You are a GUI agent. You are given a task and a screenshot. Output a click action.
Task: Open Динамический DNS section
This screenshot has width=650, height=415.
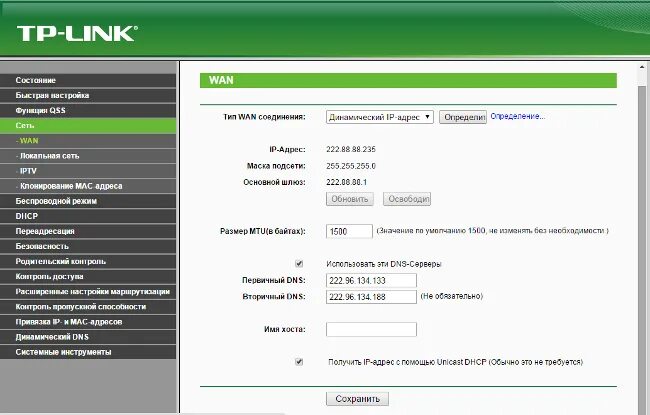(88, 337)
